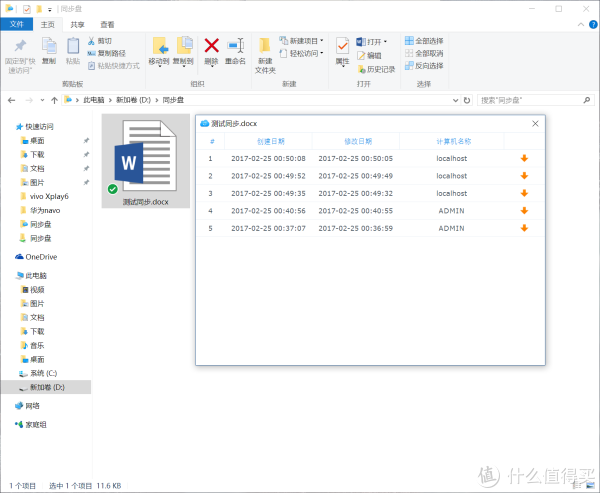
Task: Download version 1 with the orange arrow
Action: pyautogui.click(x=524, y=158)
